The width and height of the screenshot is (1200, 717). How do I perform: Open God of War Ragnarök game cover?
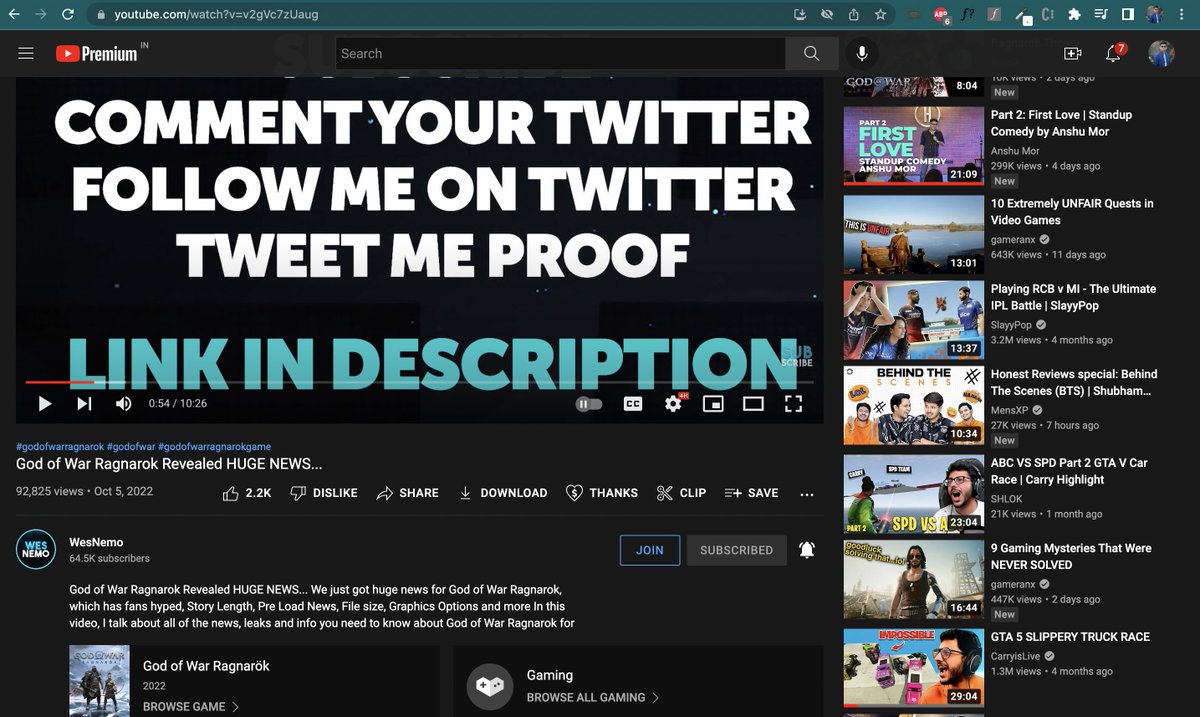100,680
